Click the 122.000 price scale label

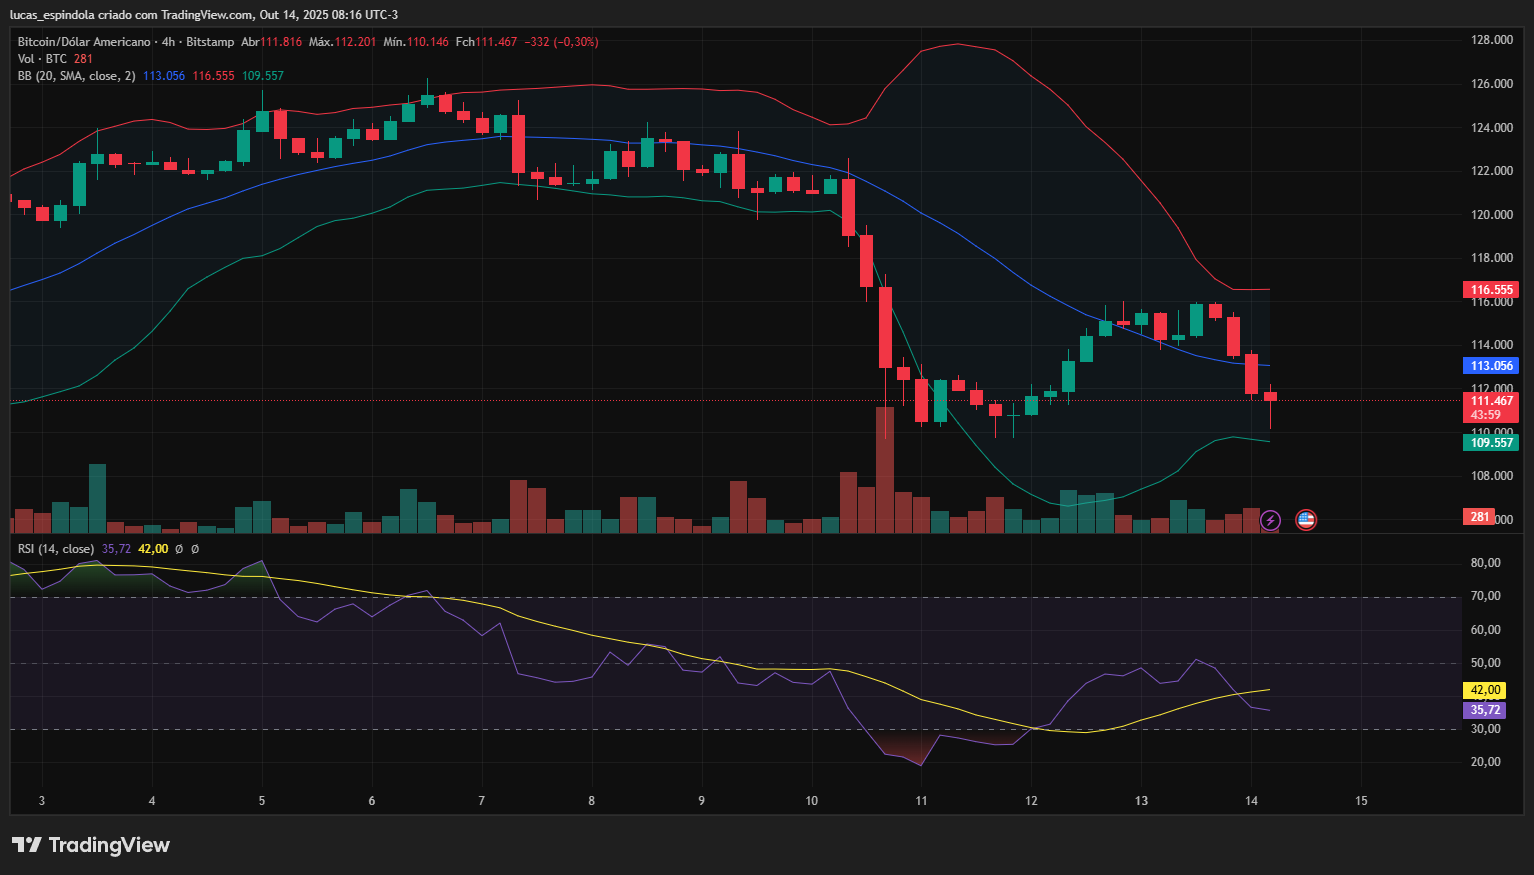[1492, 171]
